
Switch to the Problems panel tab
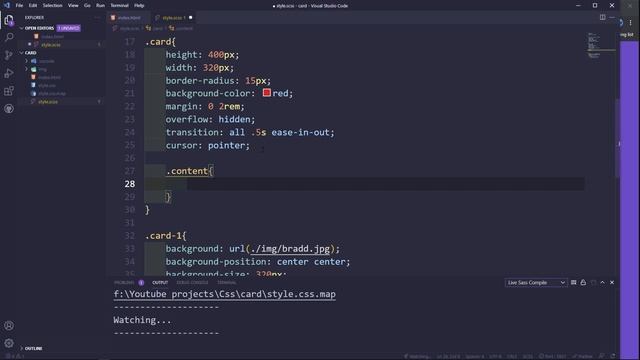pyautogui.click(x=124, y=282)
